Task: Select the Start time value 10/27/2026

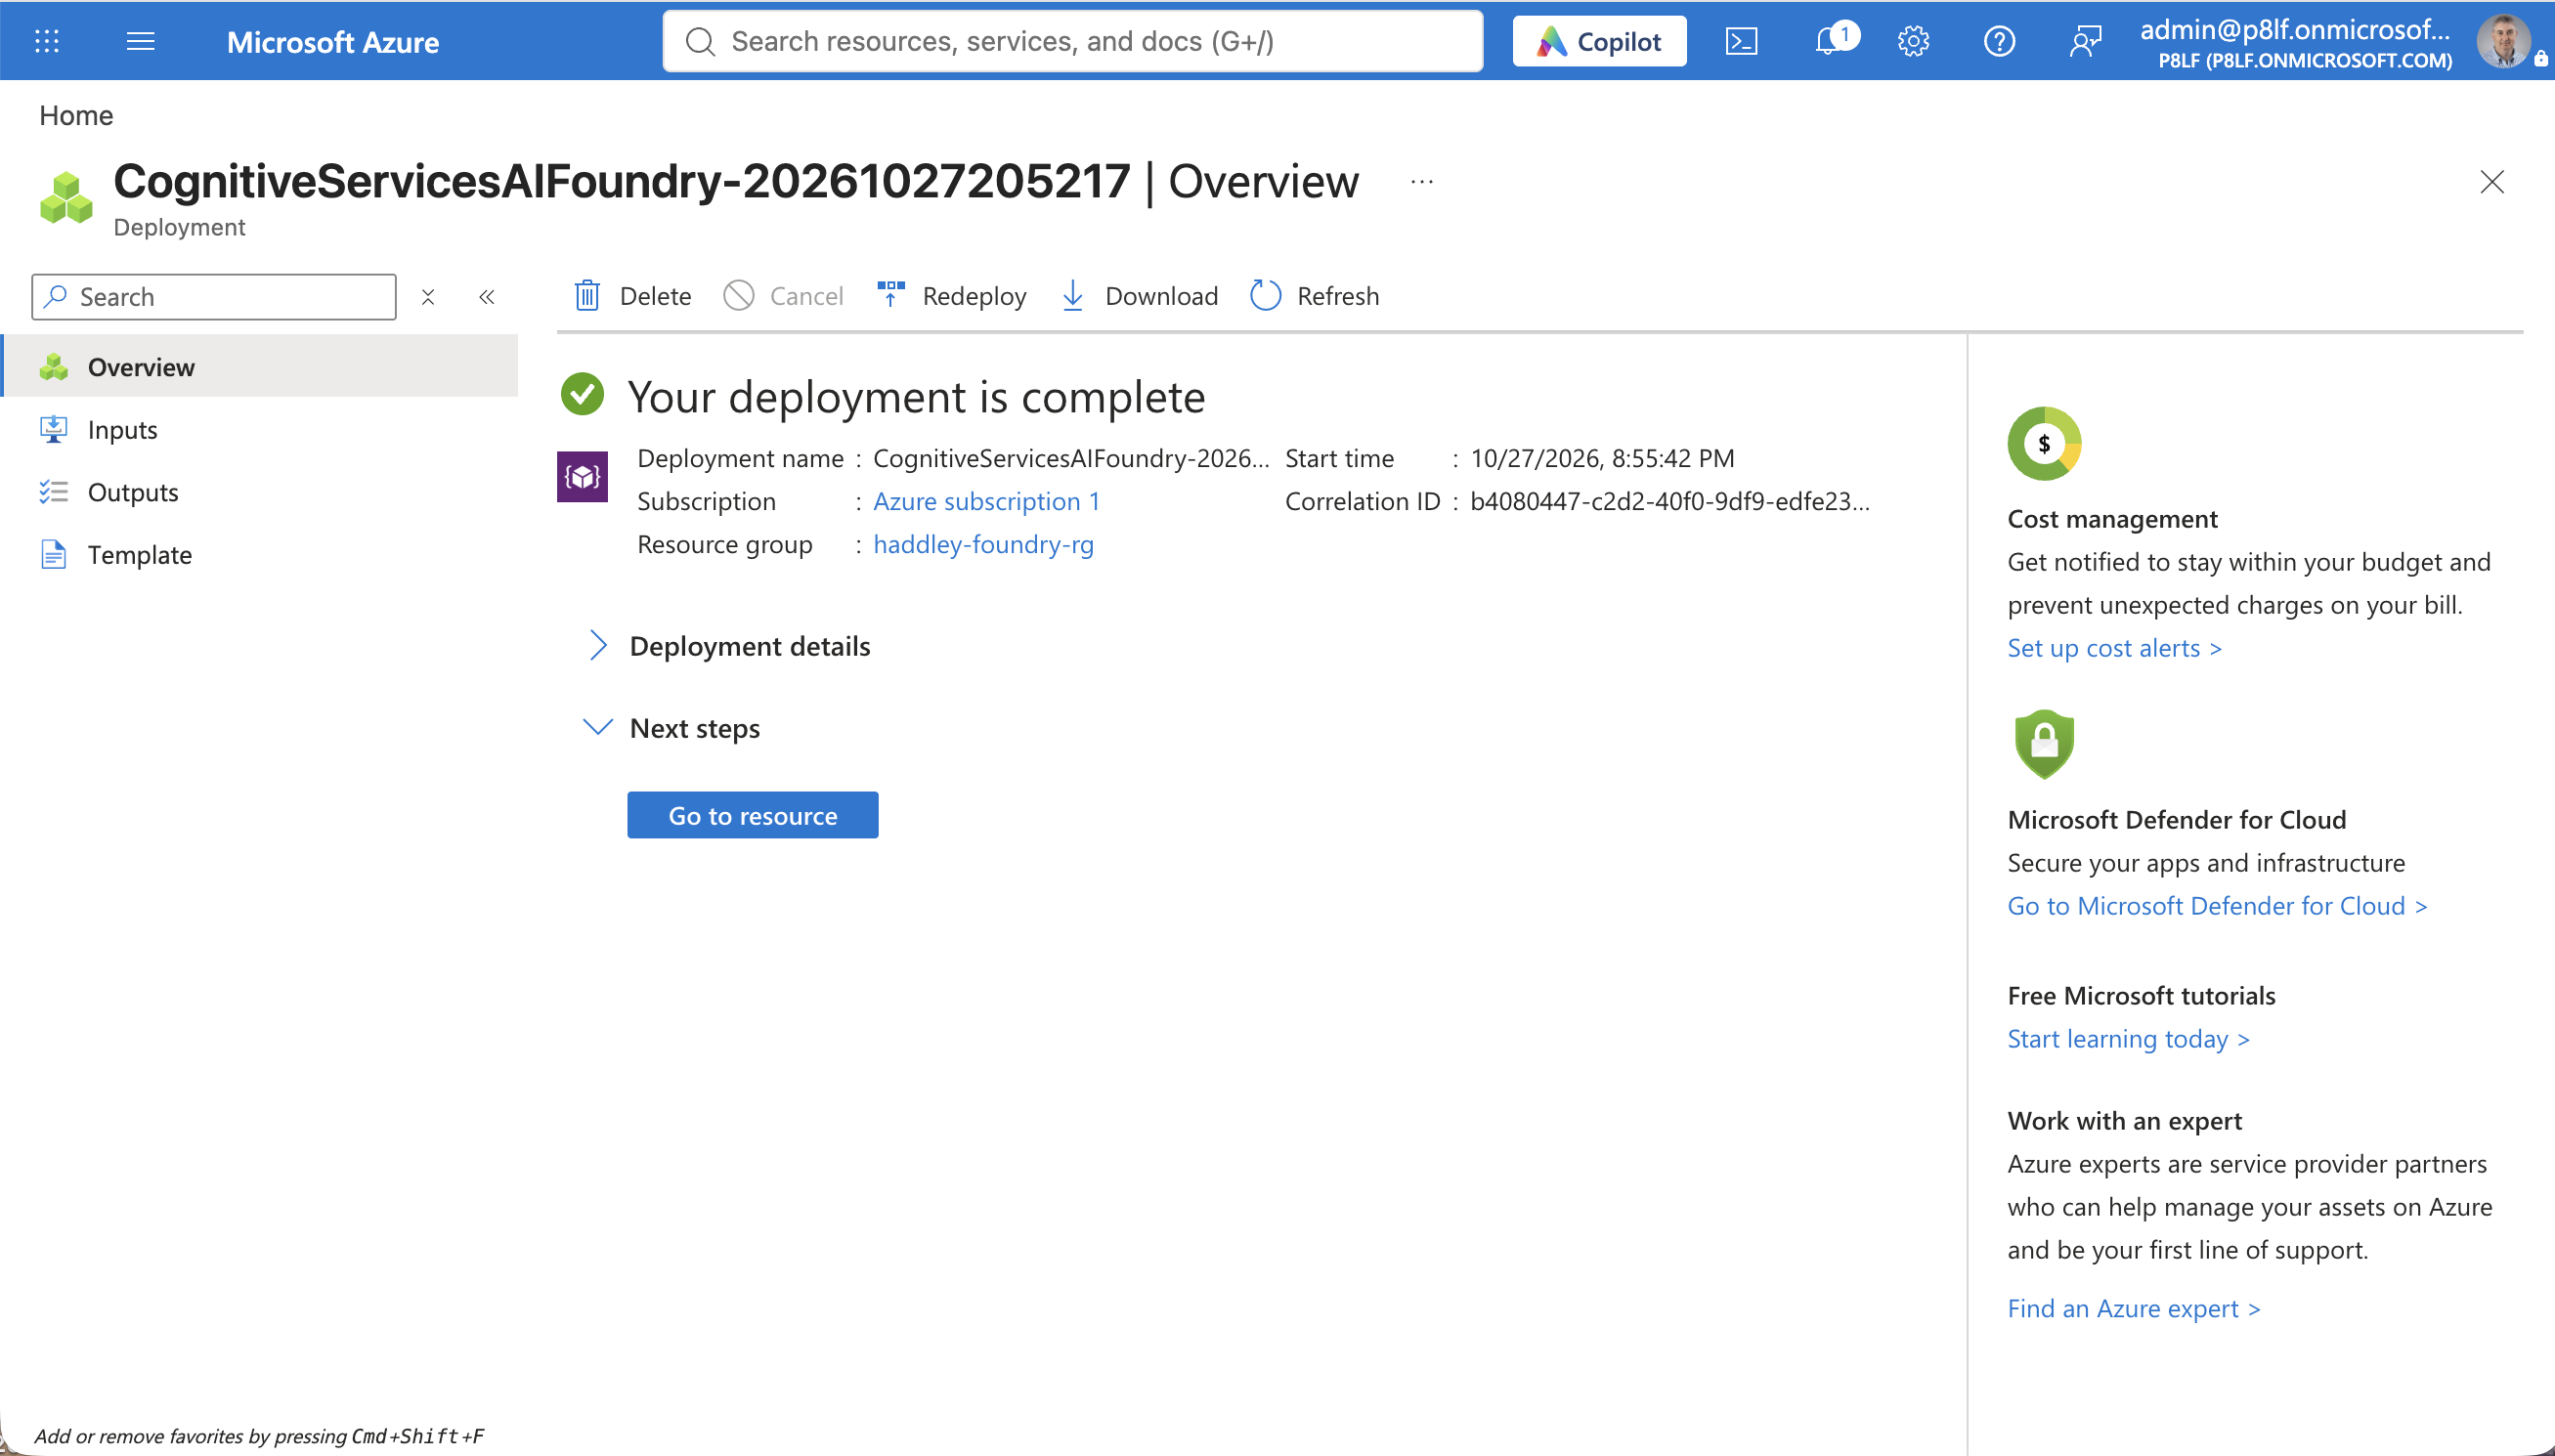Action: tap(1602, 458)
